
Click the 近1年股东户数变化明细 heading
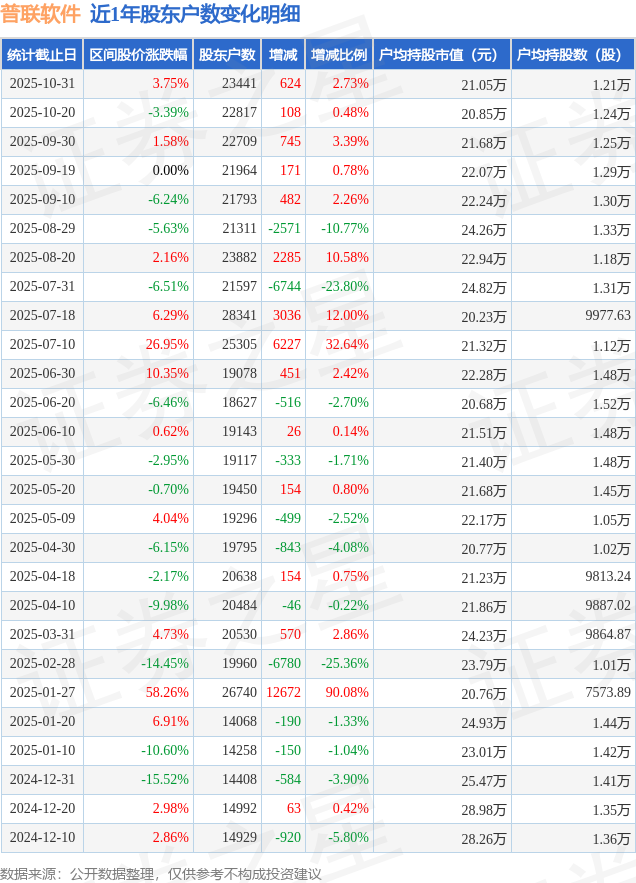[x=180, y=14]
